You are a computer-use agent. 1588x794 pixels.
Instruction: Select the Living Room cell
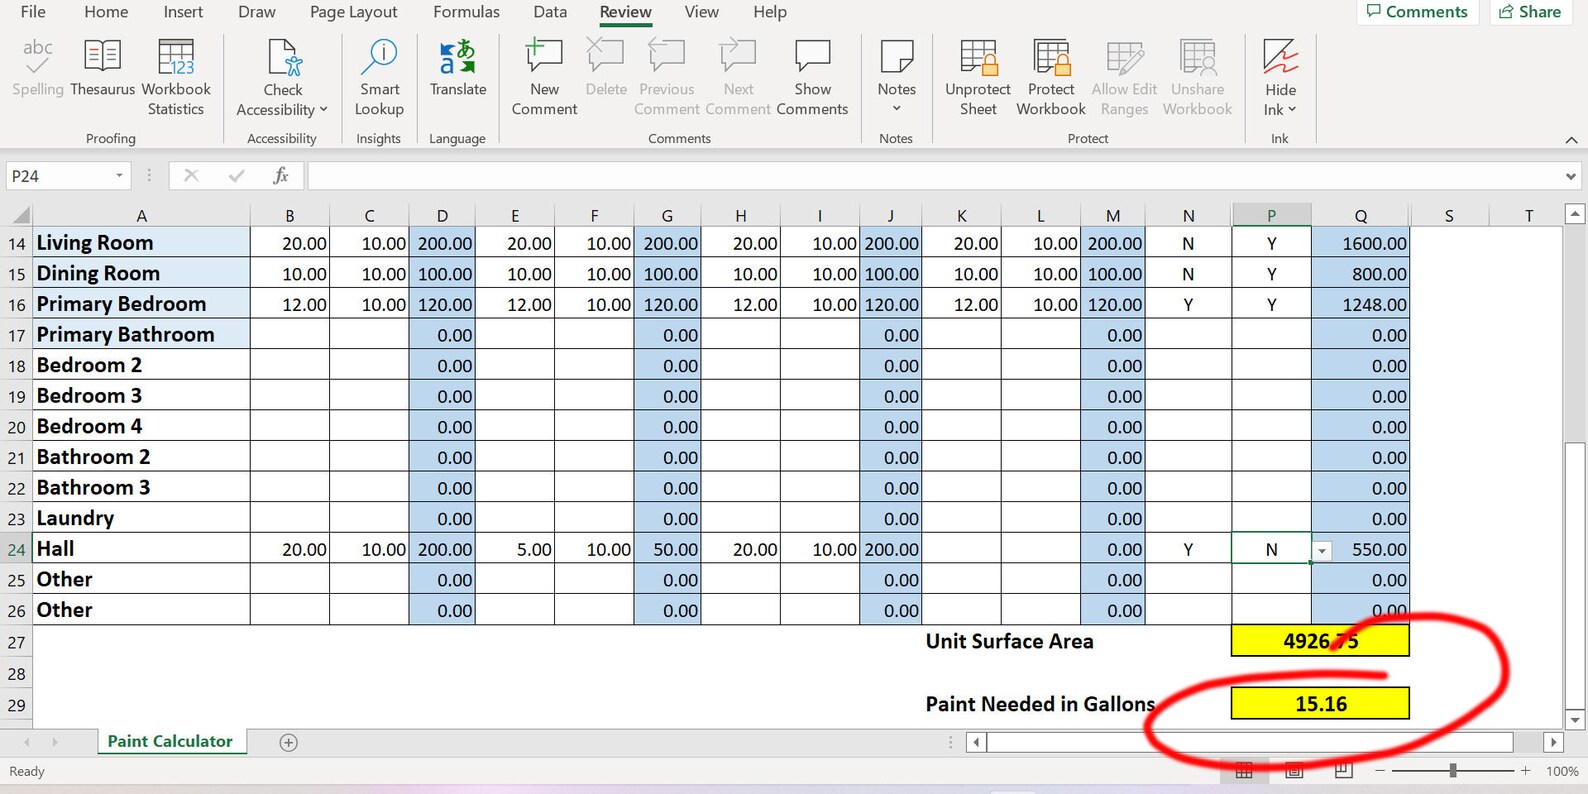[142, 243]
